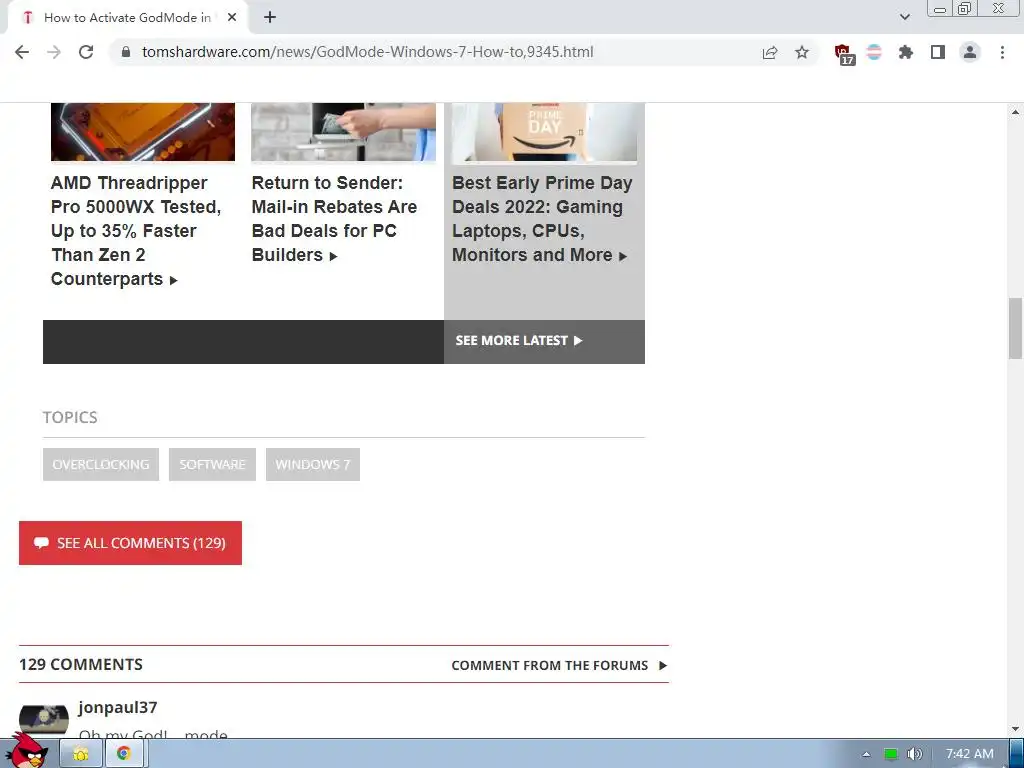The height and width of the screenshot is (768, 1024).
Task: Open the volume speaker control
Action: (914, 754)
